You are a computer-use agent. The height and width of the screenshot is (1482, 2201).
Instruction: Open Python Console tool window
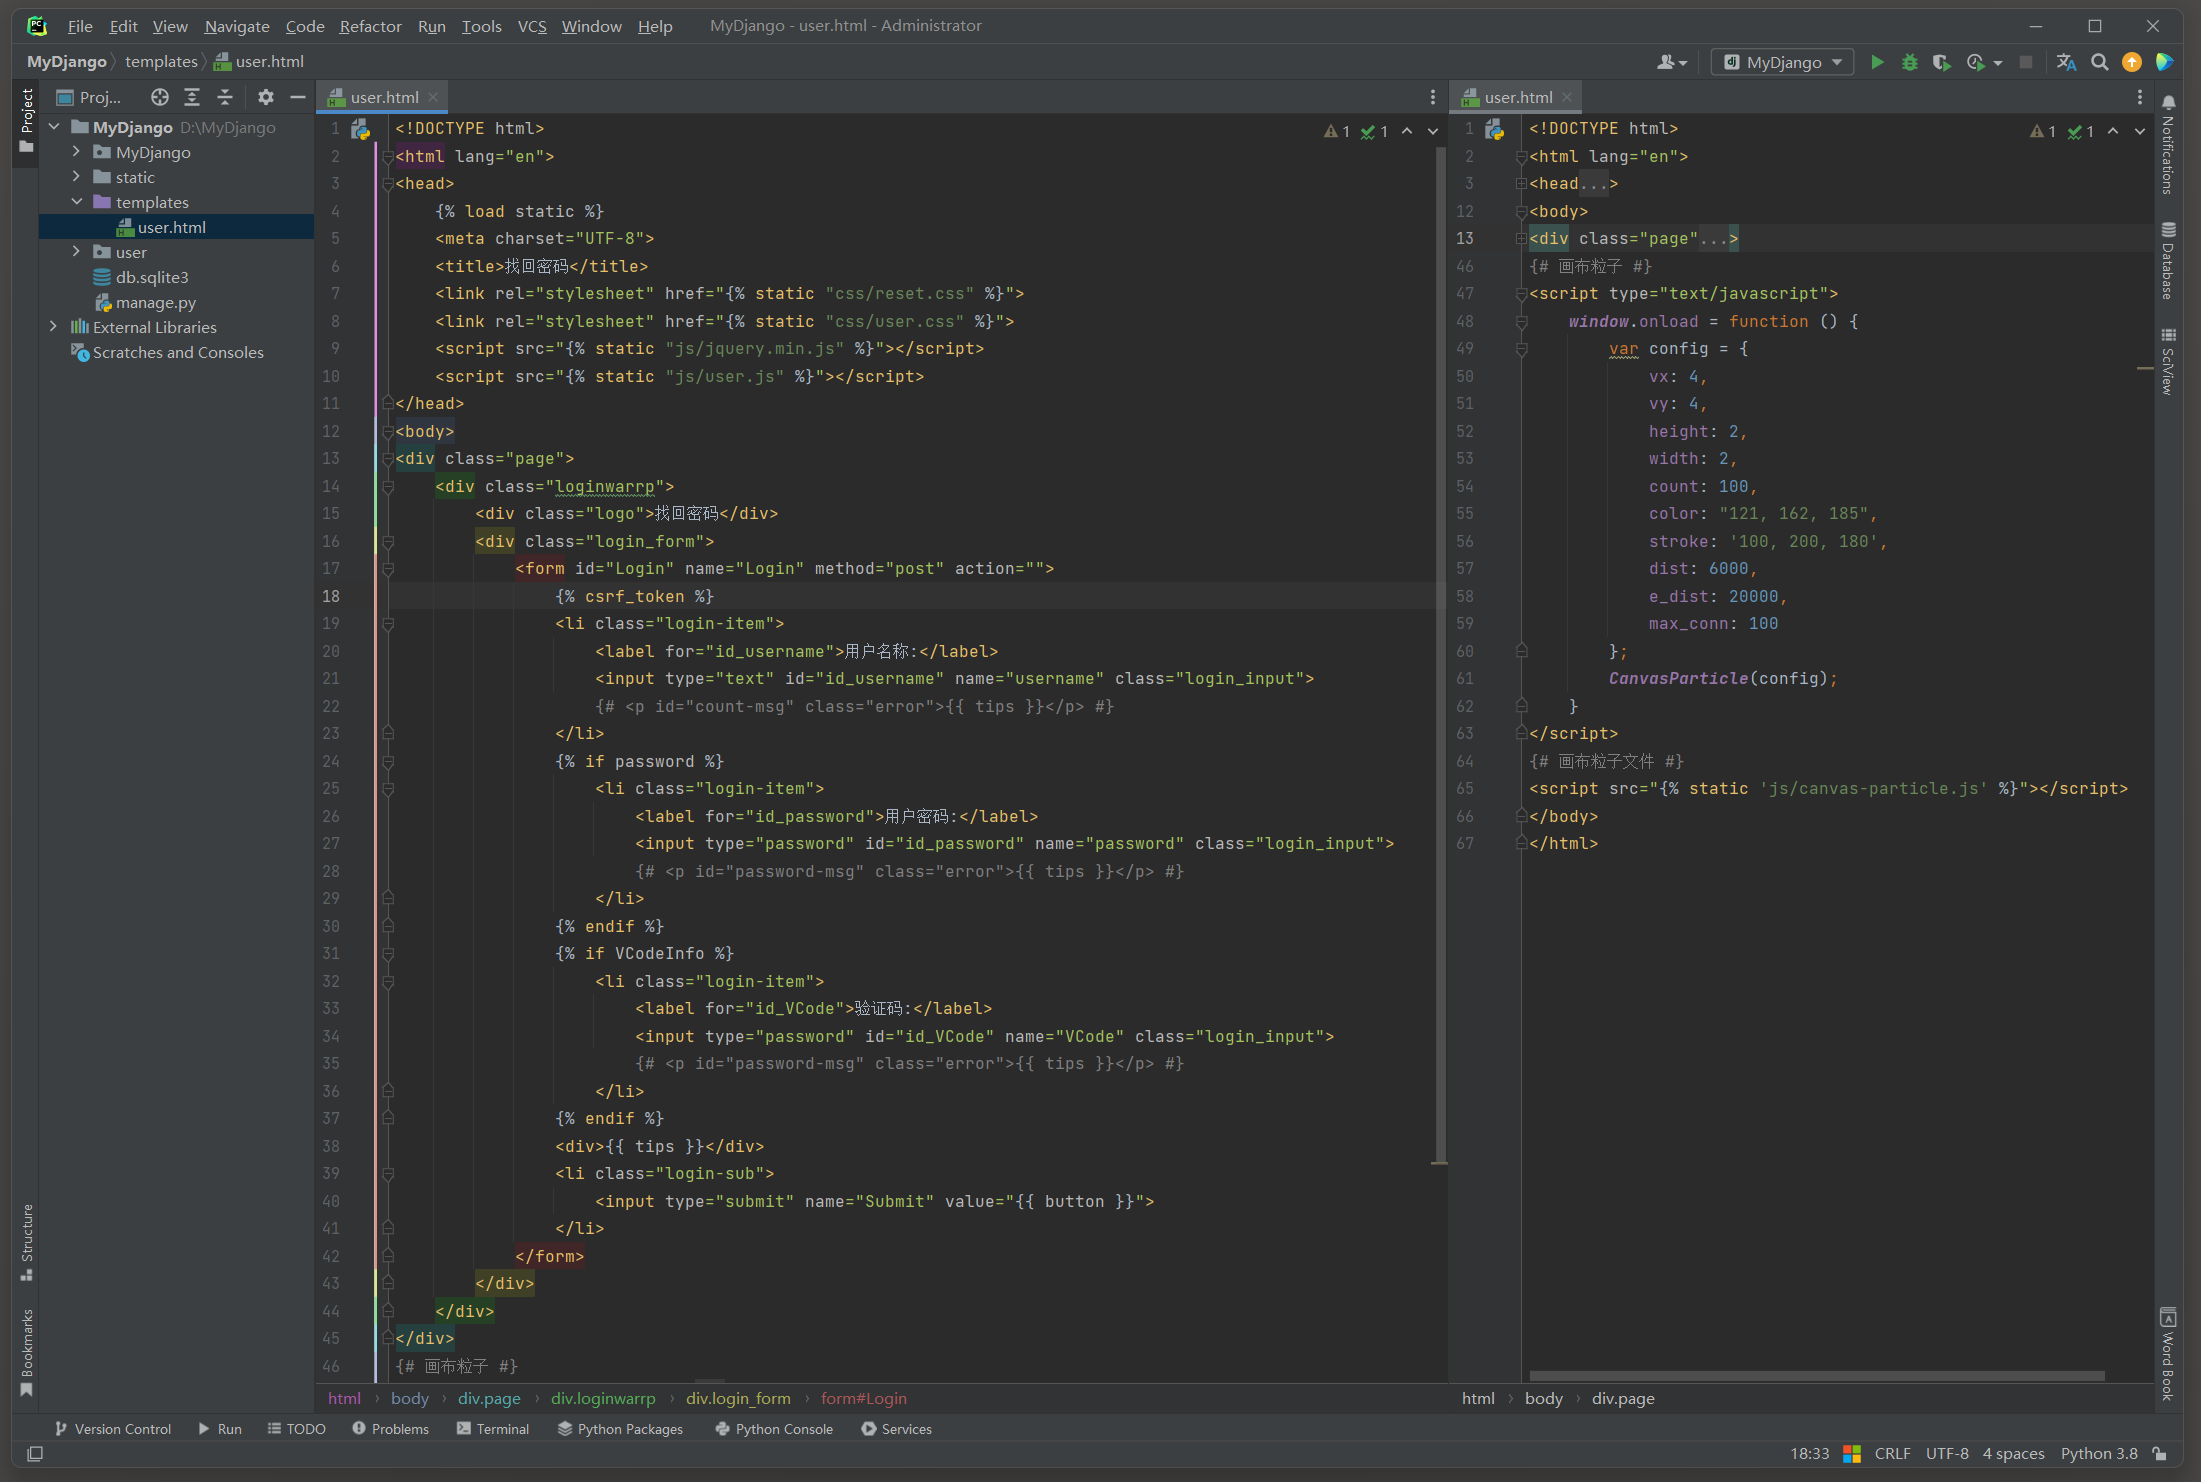coord(774,1429)
